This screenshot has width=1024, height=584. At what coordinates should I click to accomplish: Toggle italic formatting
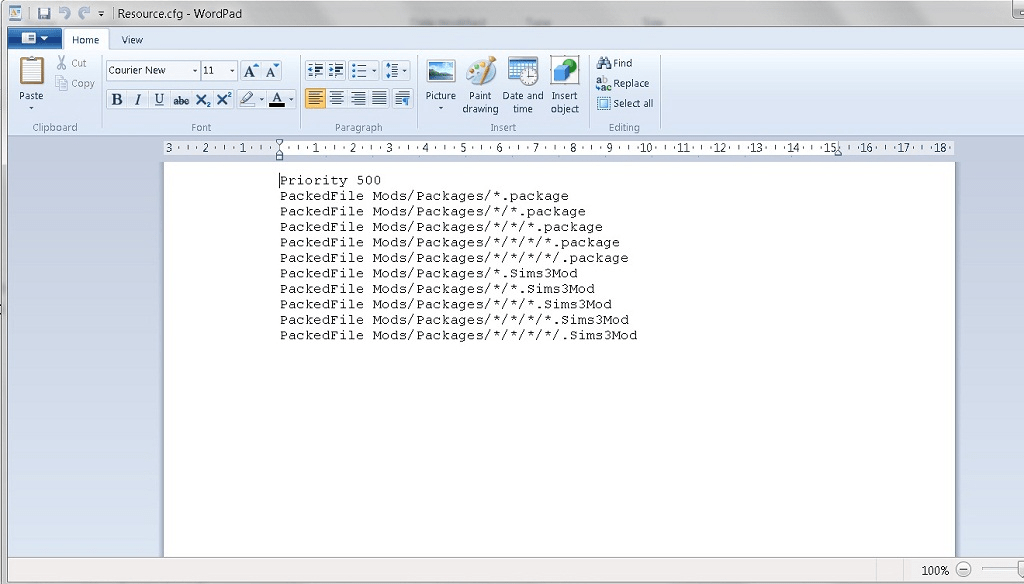(138, 99)
